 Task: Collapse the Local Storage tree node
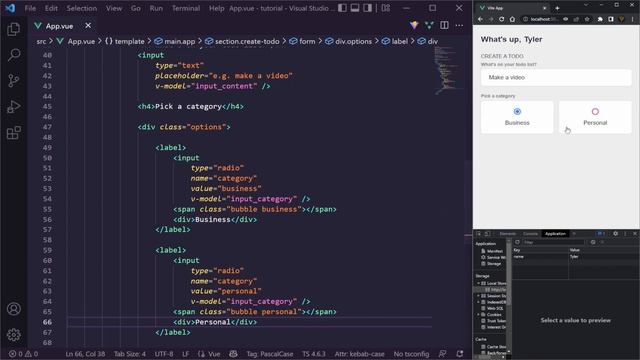(478, 283)
